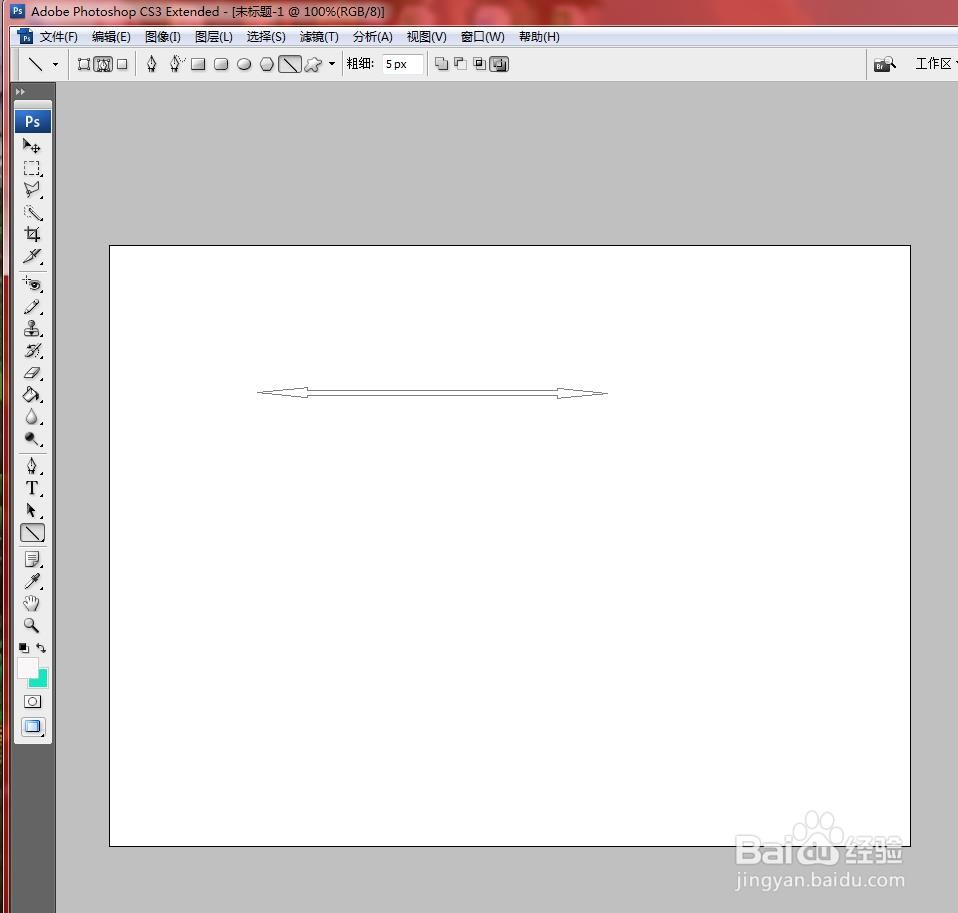Swap foreground and background colors
This screenshot has height=913, width=958.
[x=41, y=648]
